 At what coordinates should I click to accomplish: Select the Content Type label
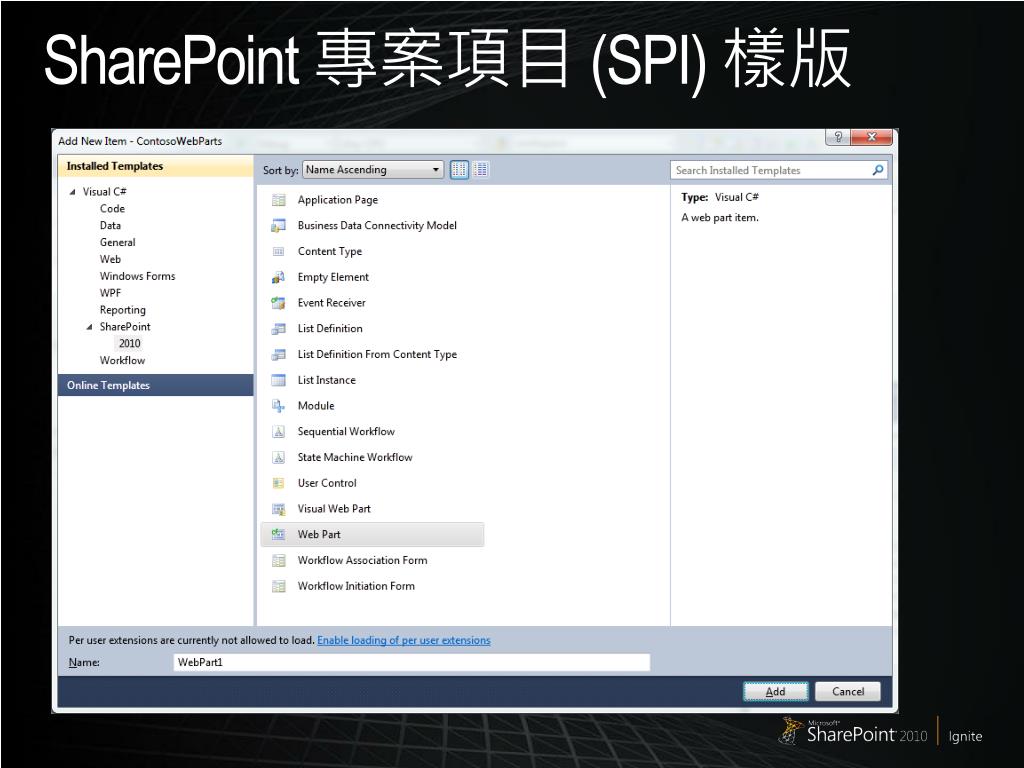(330, 251)
